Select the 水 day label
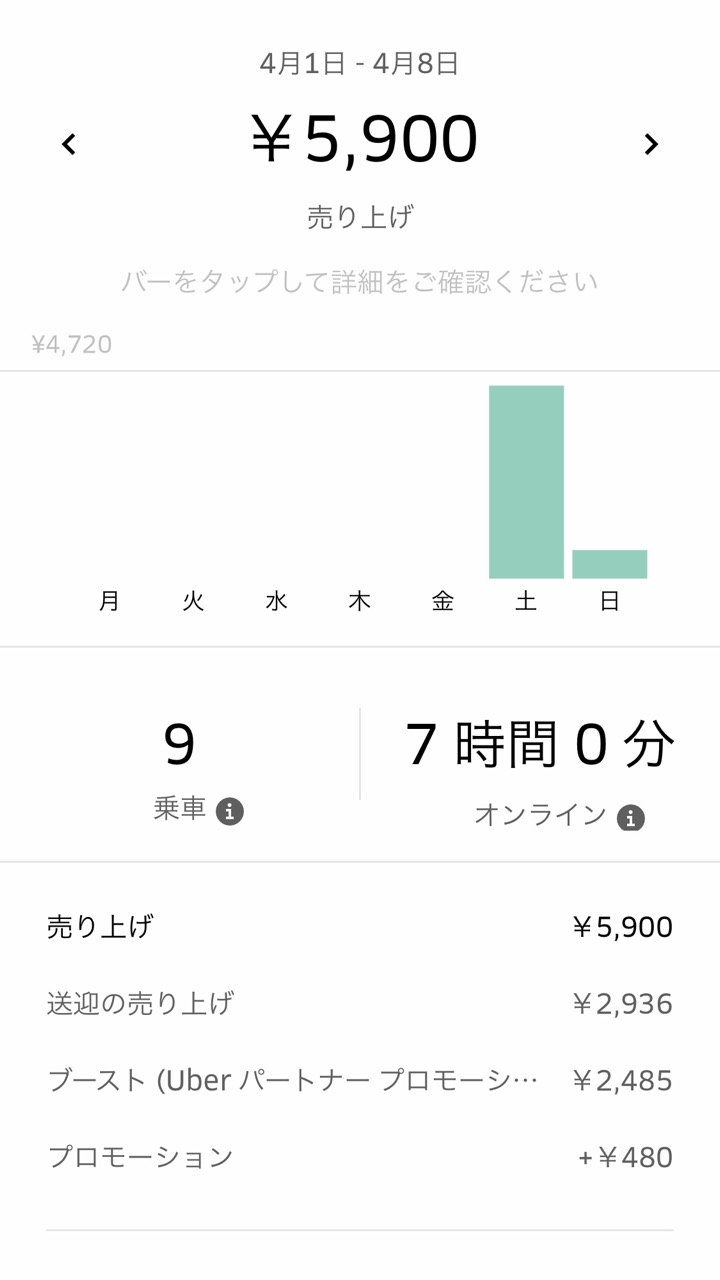The width and height of the screenshot is (720, 1280). pos(276,601)
